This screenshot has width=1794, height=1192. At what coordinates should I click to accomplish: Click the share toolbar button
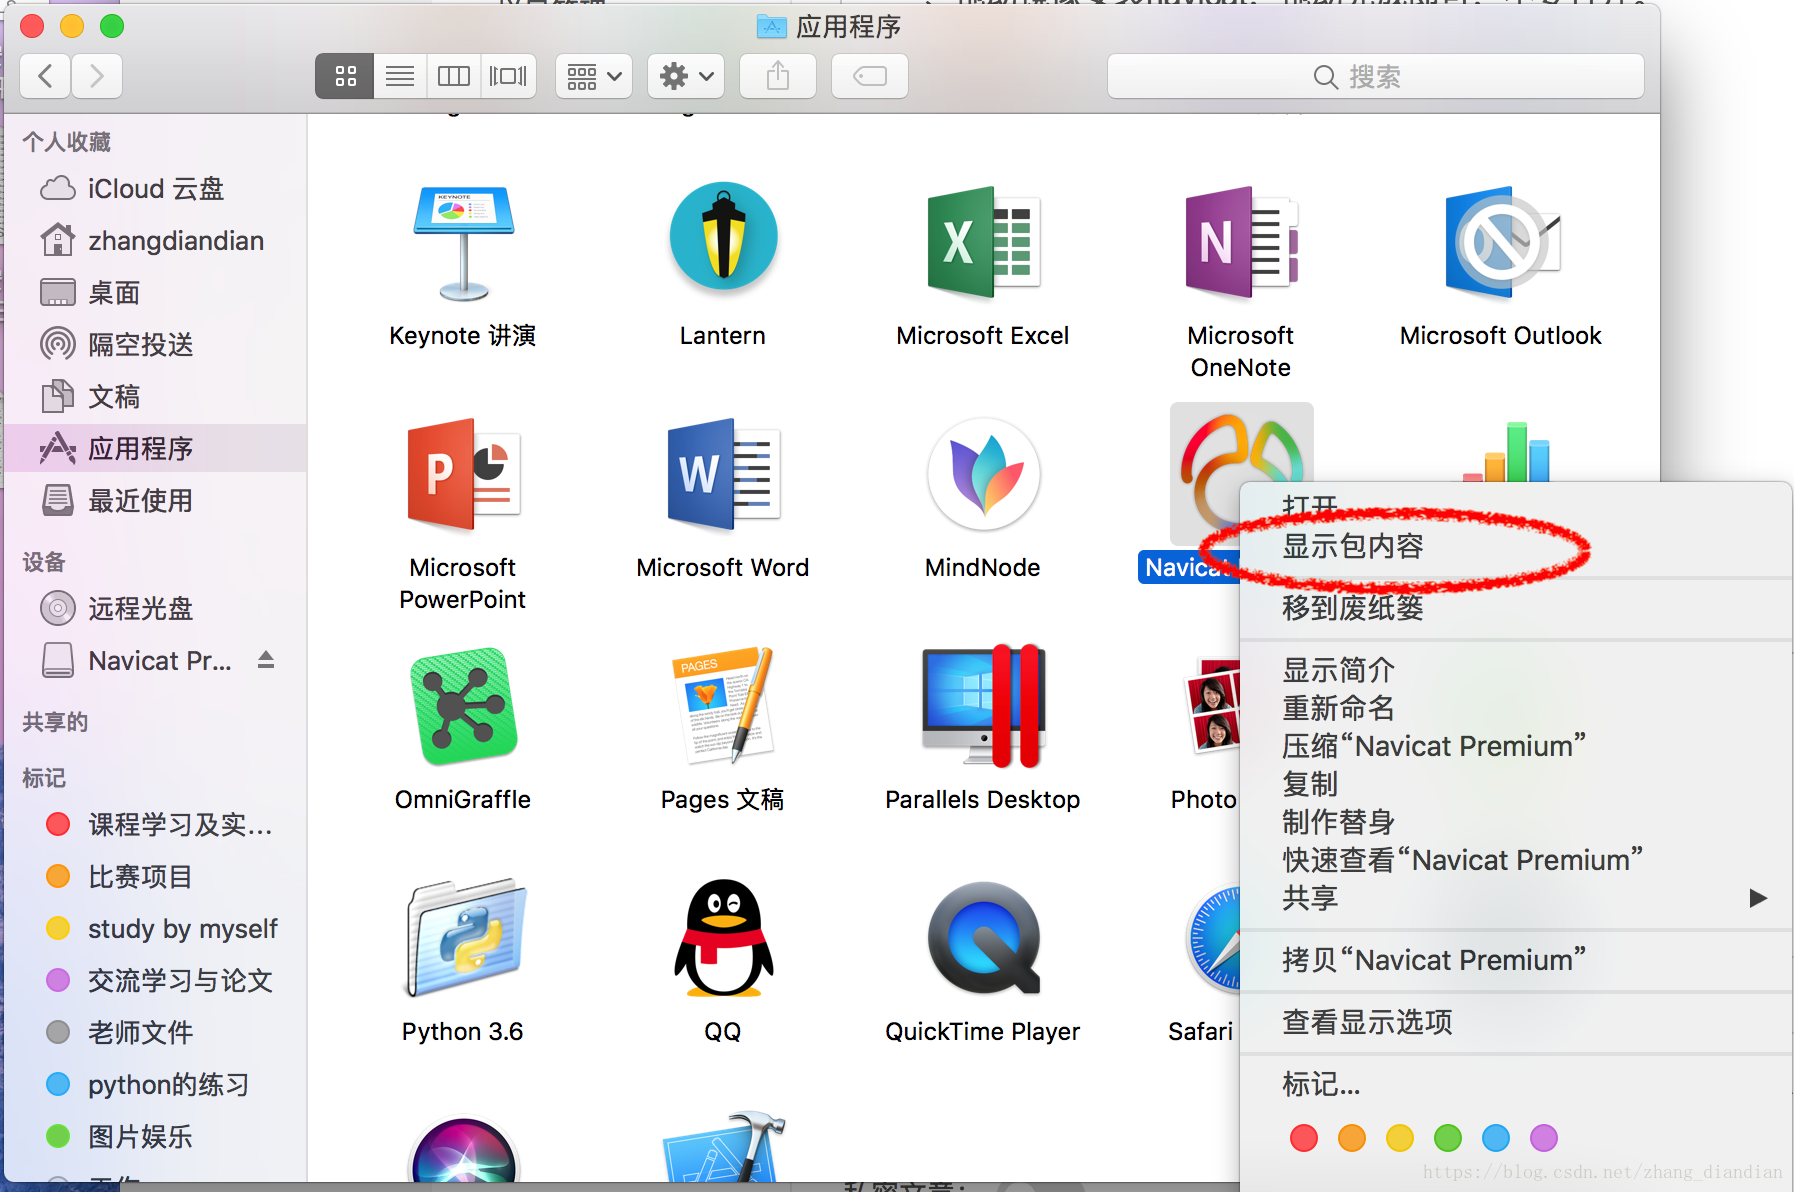(778, 76)
